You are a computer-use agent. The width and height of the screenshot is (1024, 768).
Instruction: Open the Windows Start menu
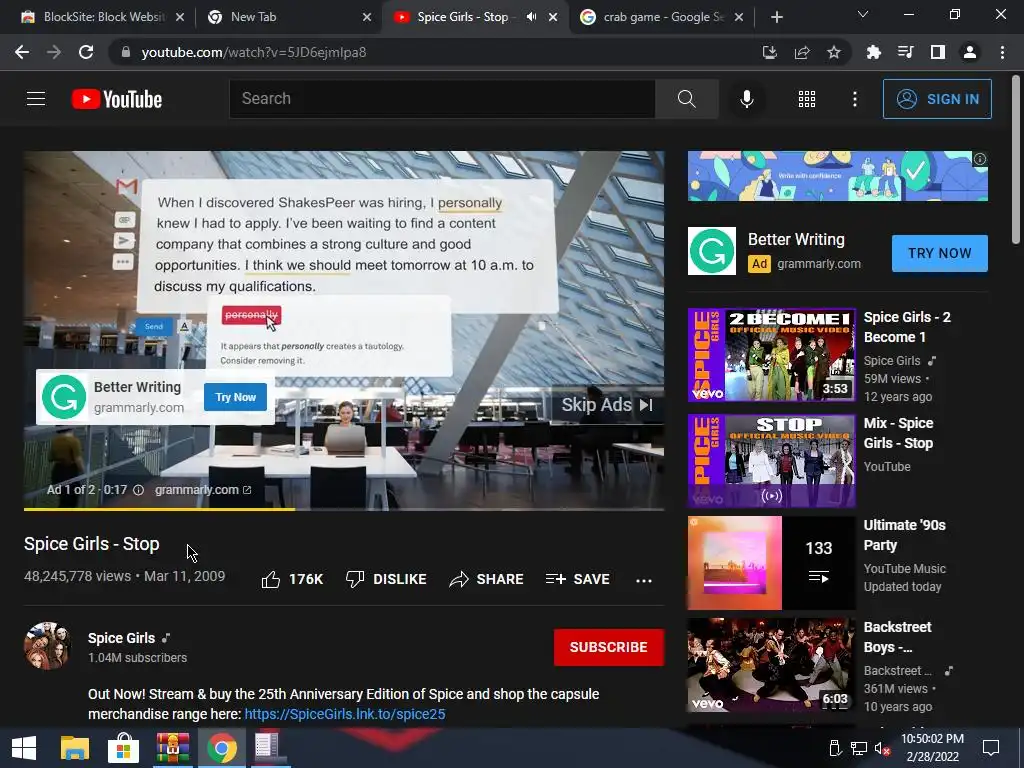click(x=24, y=748)
